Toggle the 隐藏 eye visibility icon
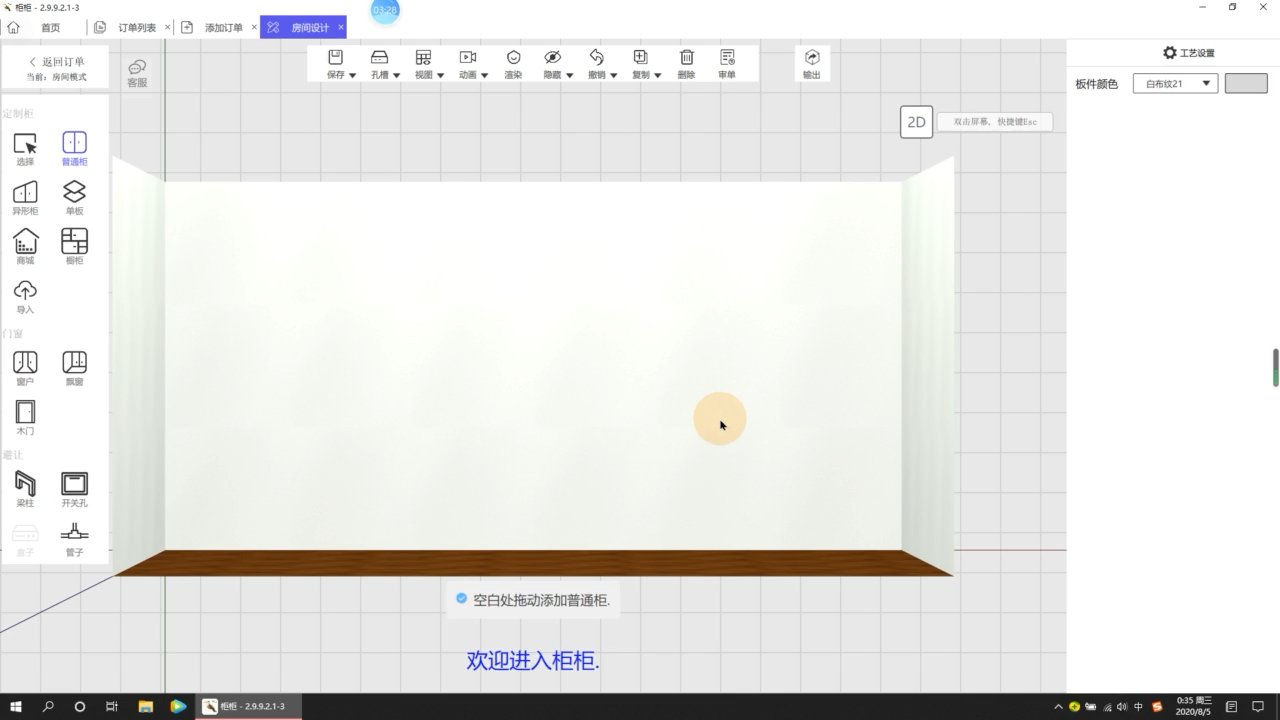The image size is (1280, 720). (552, 58)
